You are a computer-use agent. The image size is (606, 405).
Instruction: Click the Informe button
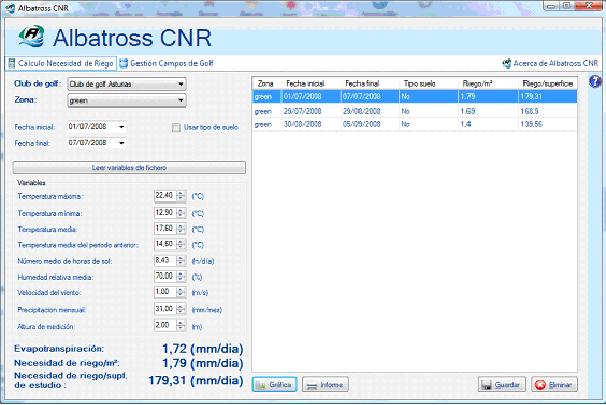[325, 385]
